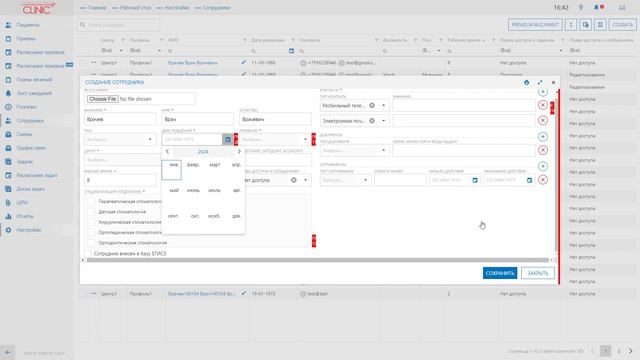Image resolution: width=640 pixels, height=360 pixels.
Task: Open certificate start date calendar
Action: click(x=475, y=180)
